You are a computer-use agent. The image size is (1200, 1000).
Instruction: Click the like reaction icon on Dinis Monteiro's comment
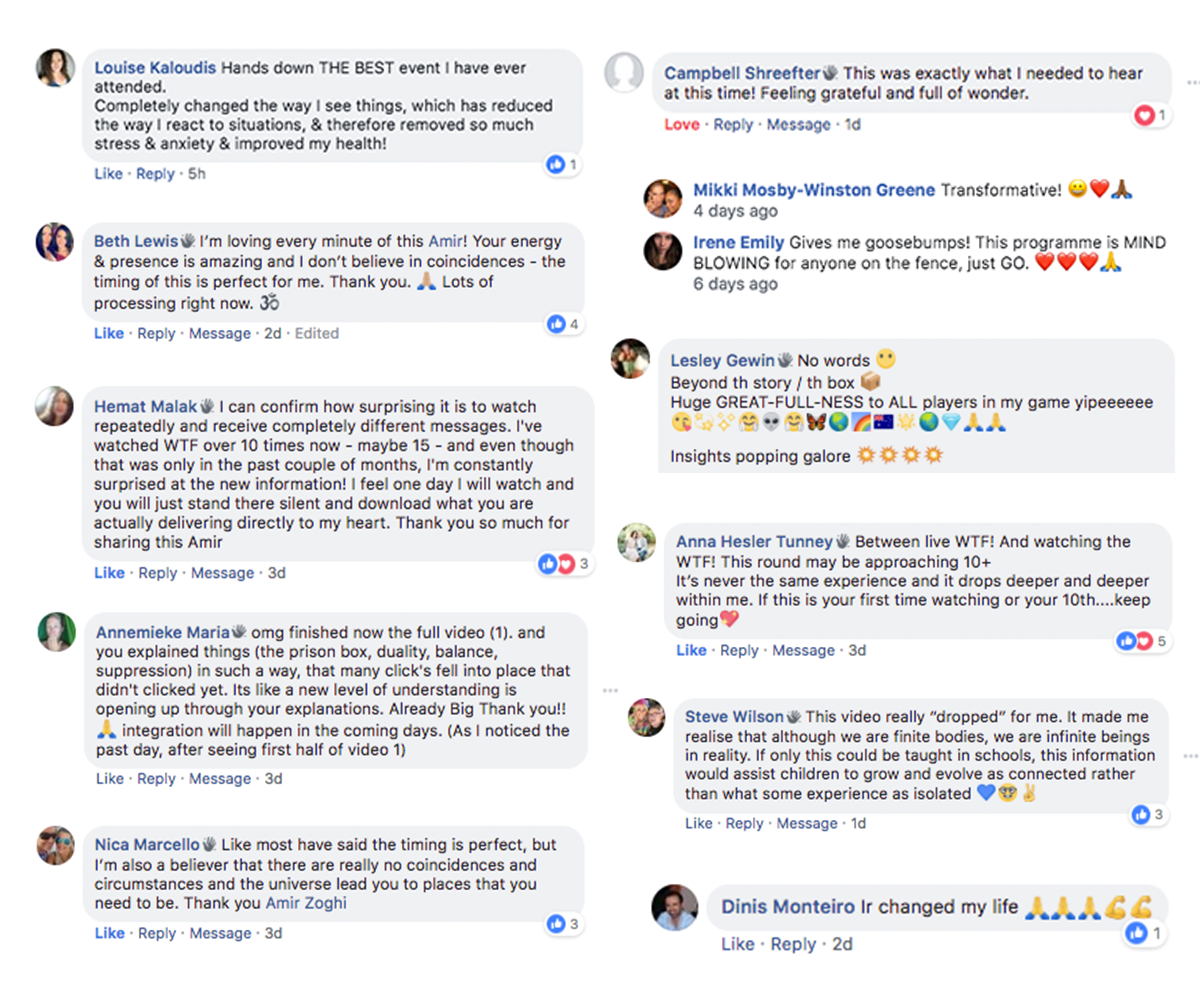pyautogui.click(x=1136, y=933)
